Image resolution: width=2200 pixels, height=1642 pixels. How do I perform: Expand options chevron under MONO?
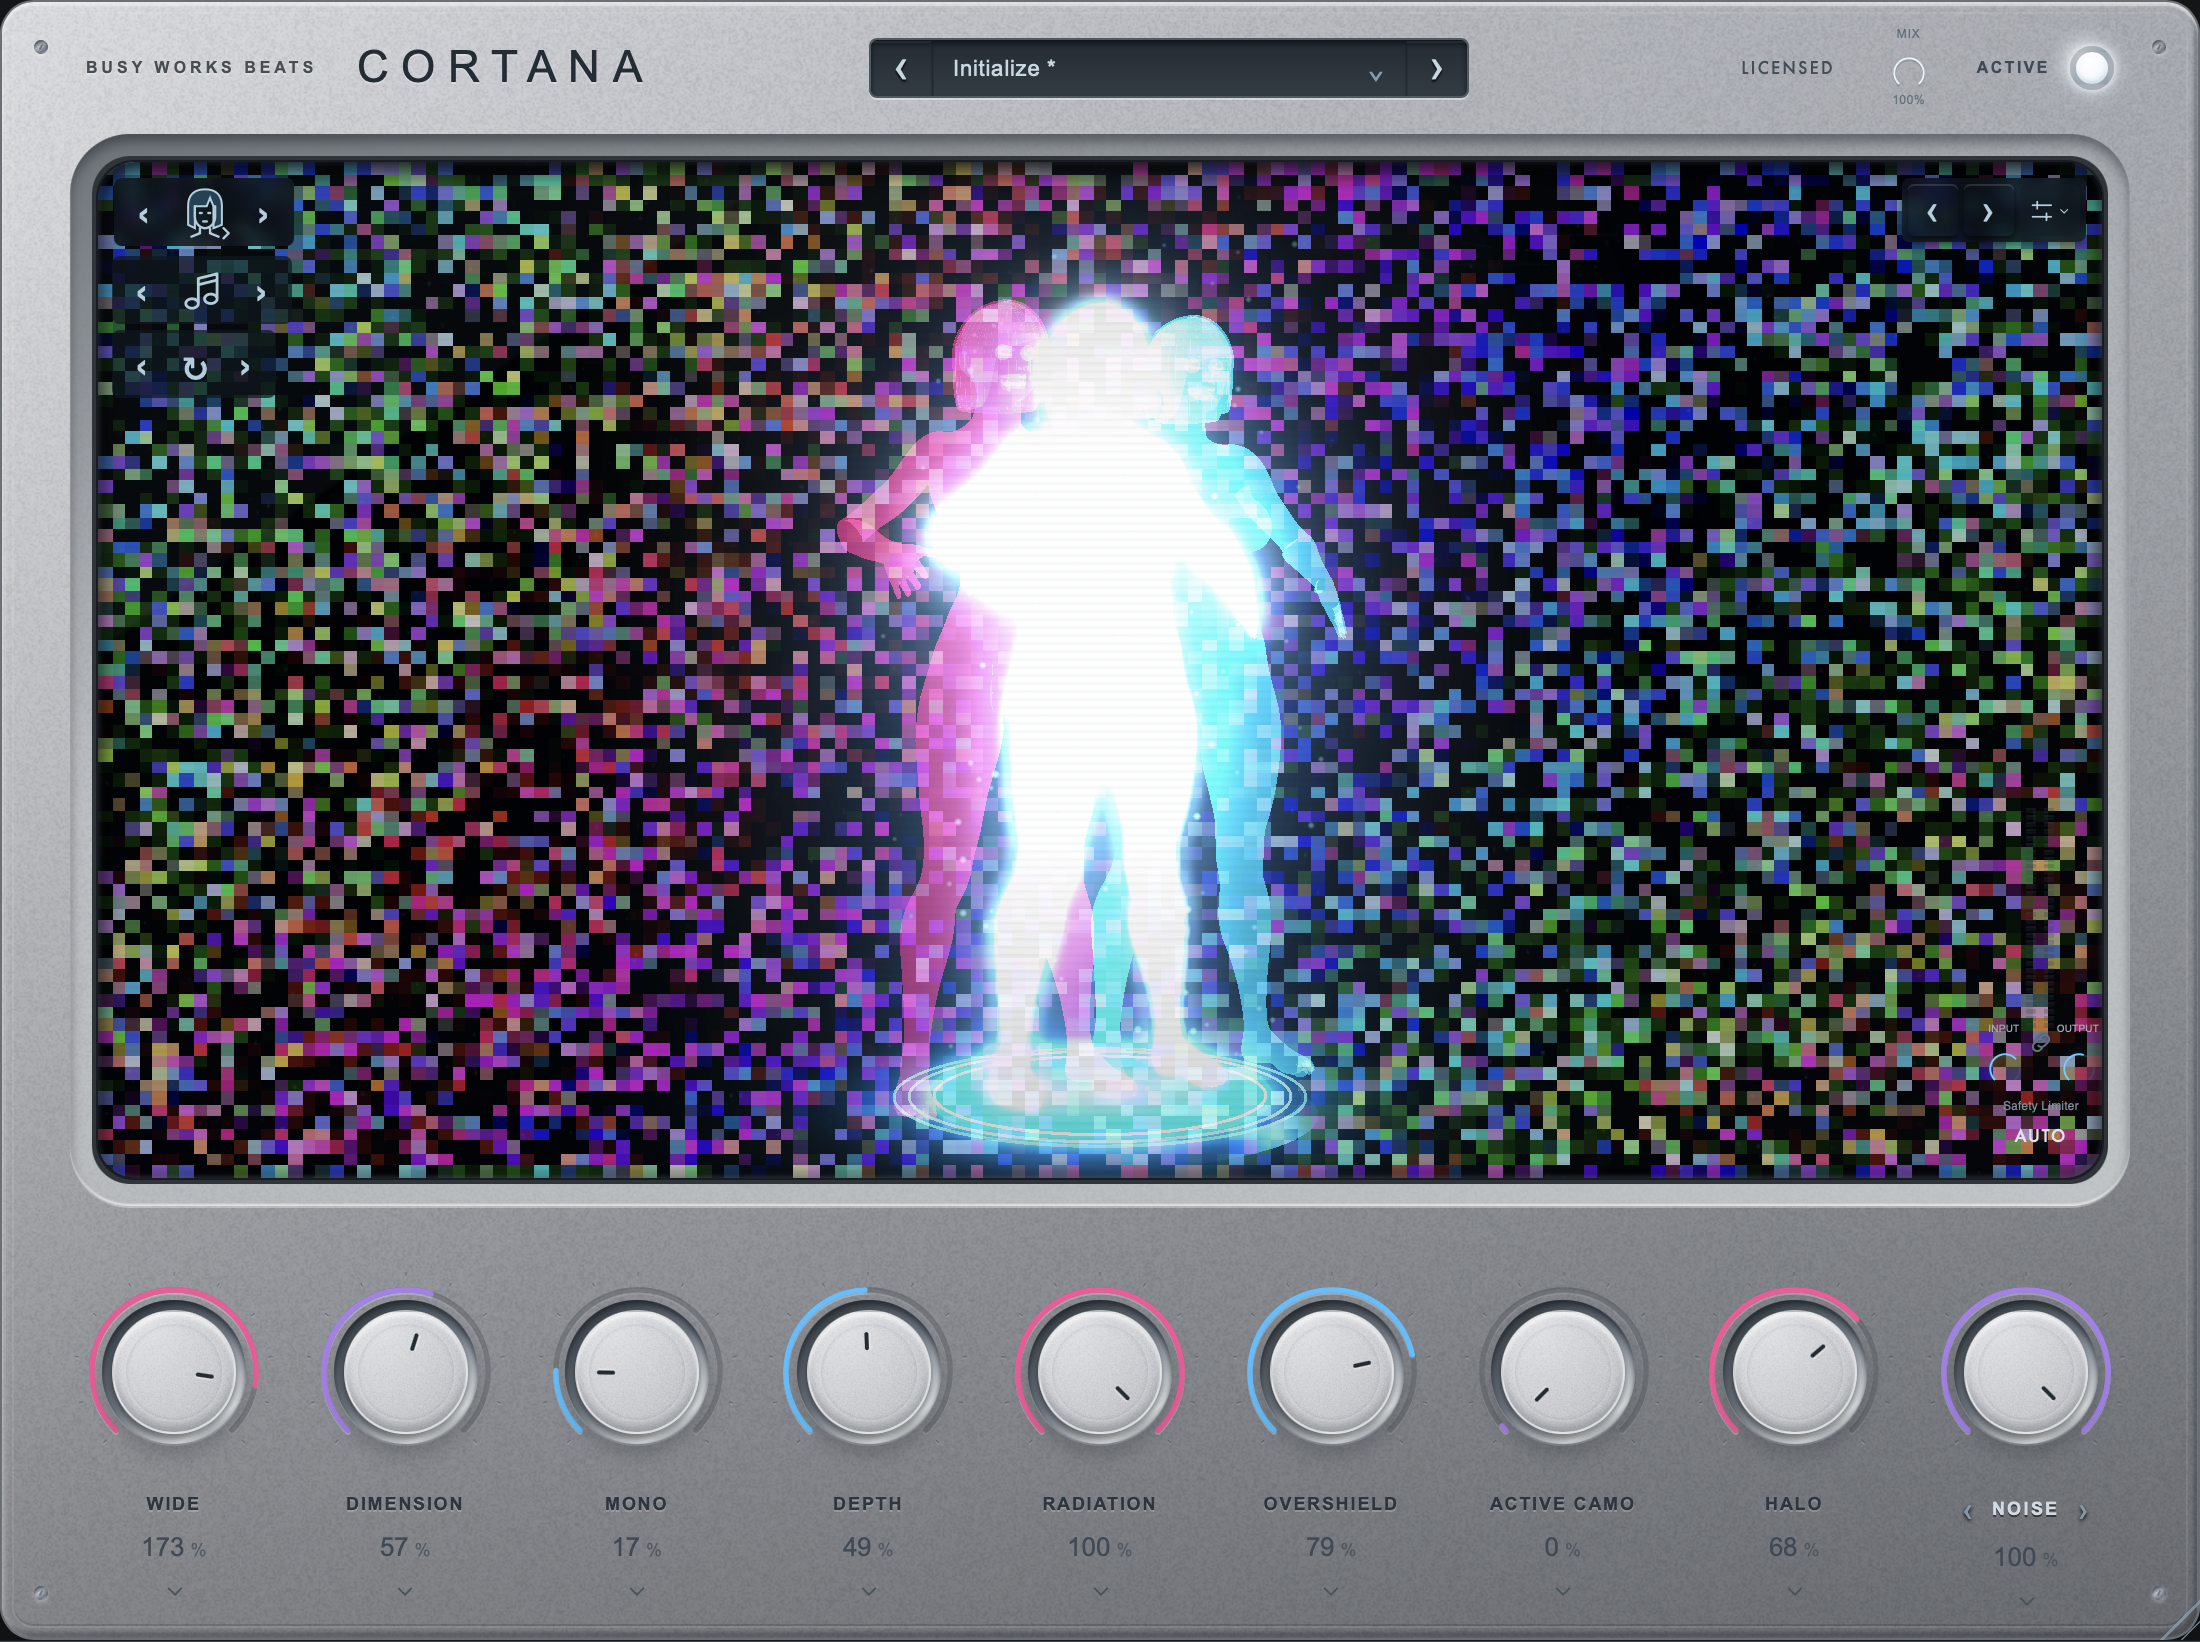(x=637, y=1590)
